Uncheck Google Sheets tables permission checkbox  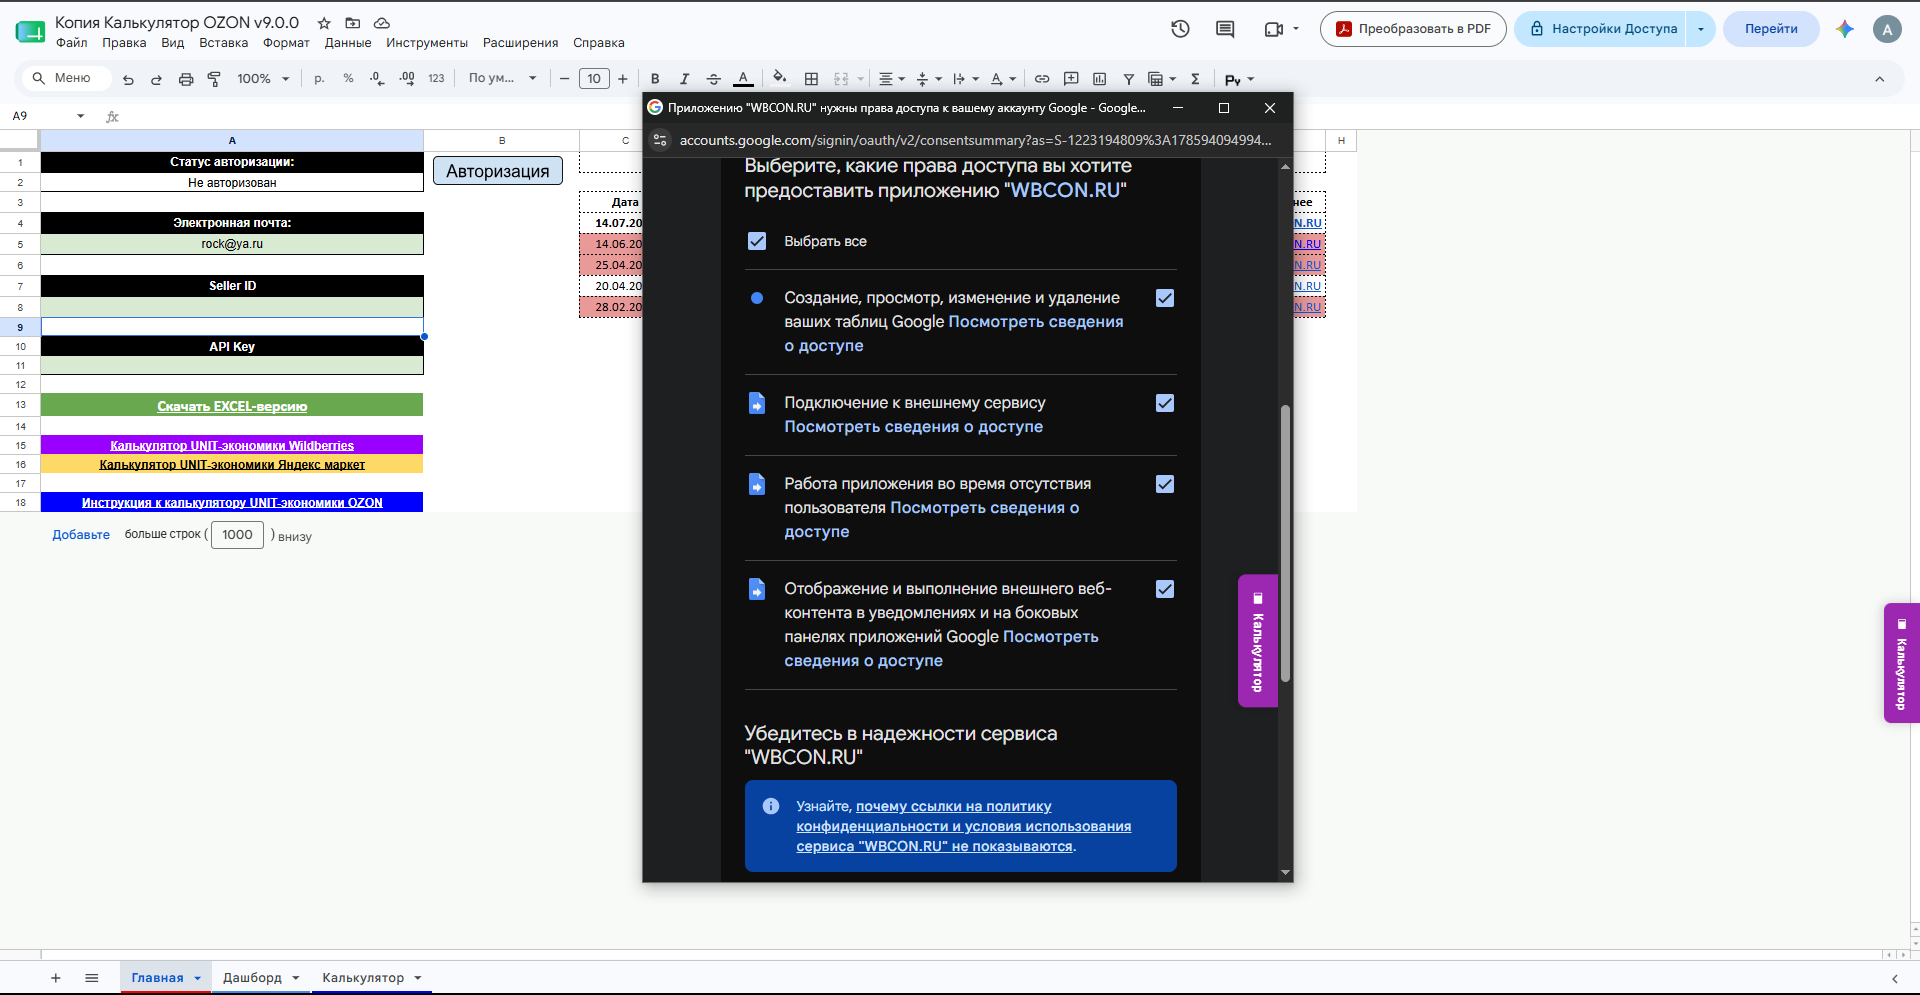pyautogui.click(x=1165, y=298)
